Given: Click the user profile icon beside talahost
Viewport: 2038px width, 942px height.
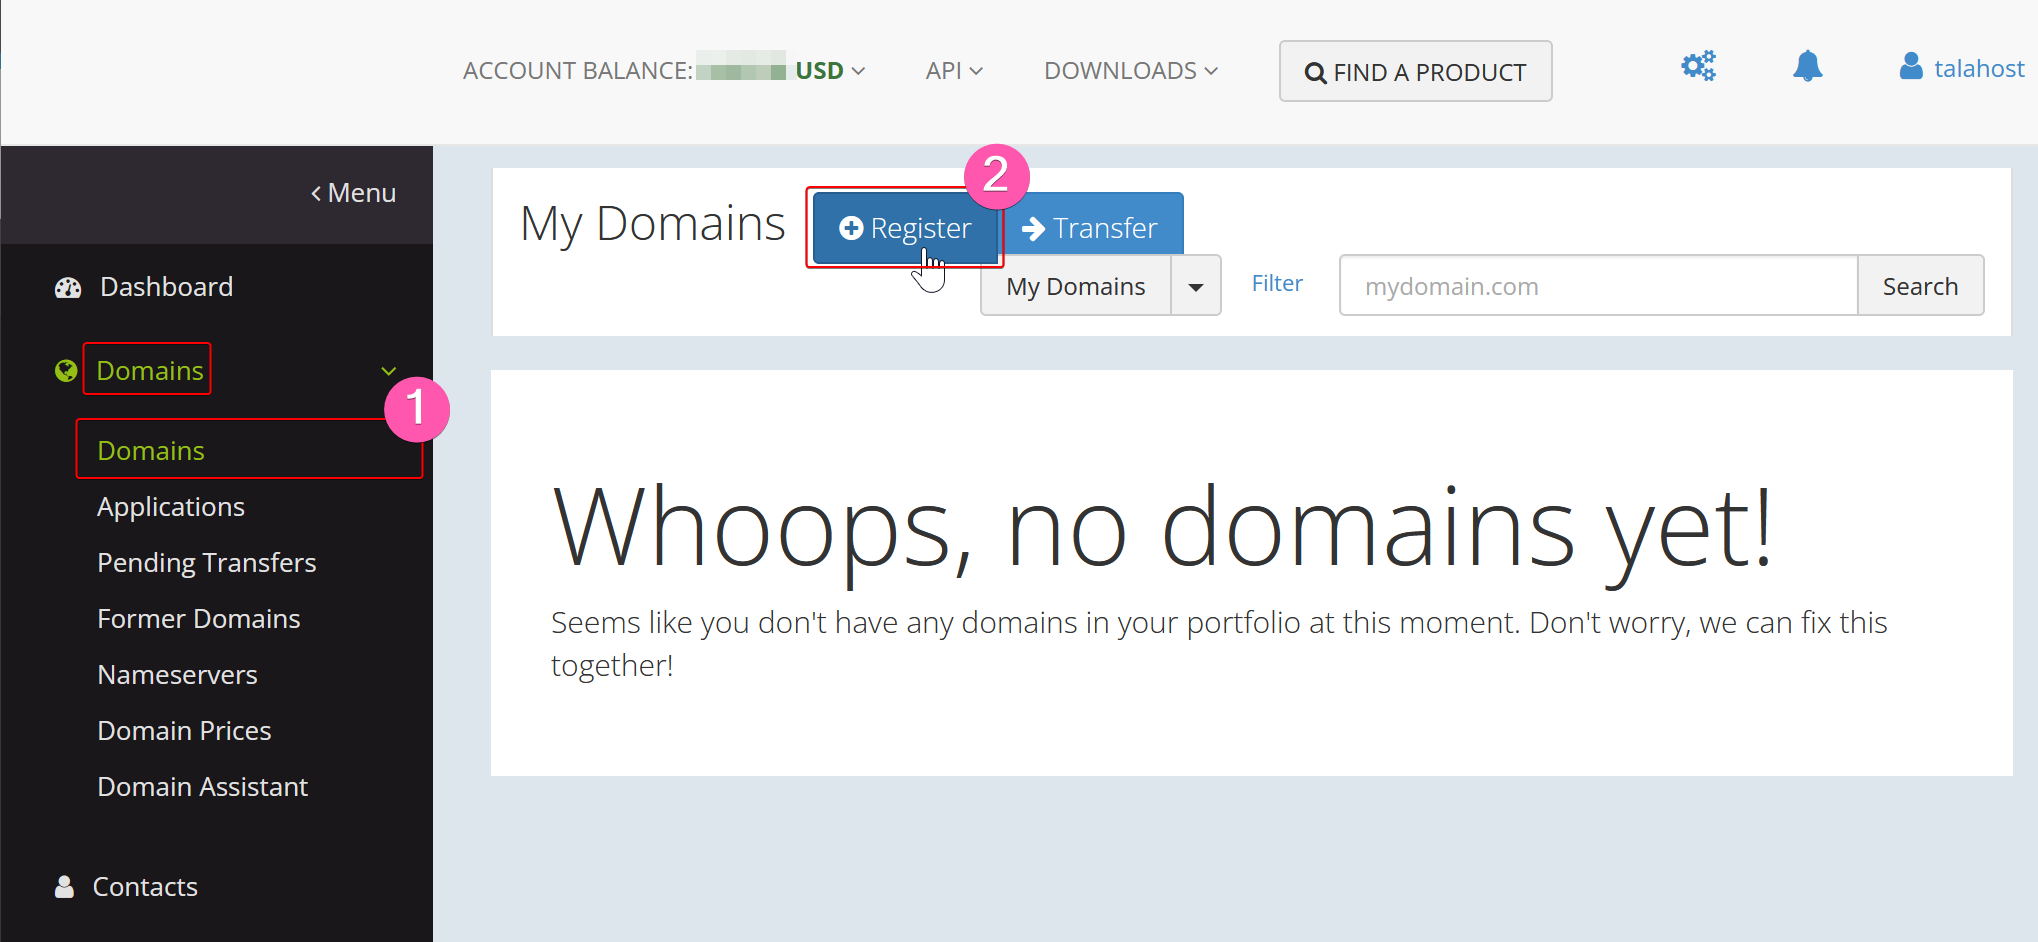Looking at the screenshot, I should 1911,67.
